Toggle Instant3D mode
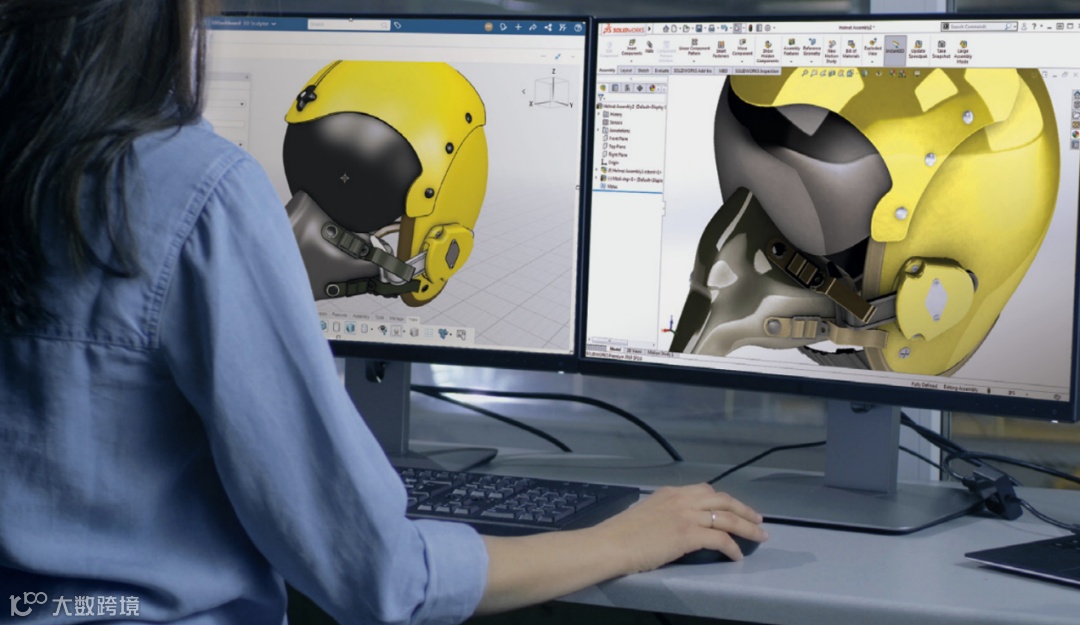Viewport: 1080px width, 625px height. 895,50
